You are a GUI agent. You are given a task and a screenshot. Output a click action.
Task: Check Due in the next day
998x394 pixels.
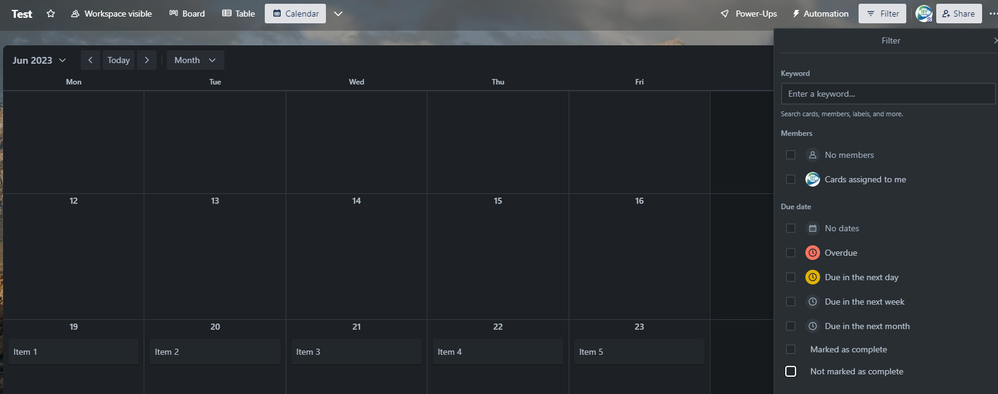[x=791, y=277]
